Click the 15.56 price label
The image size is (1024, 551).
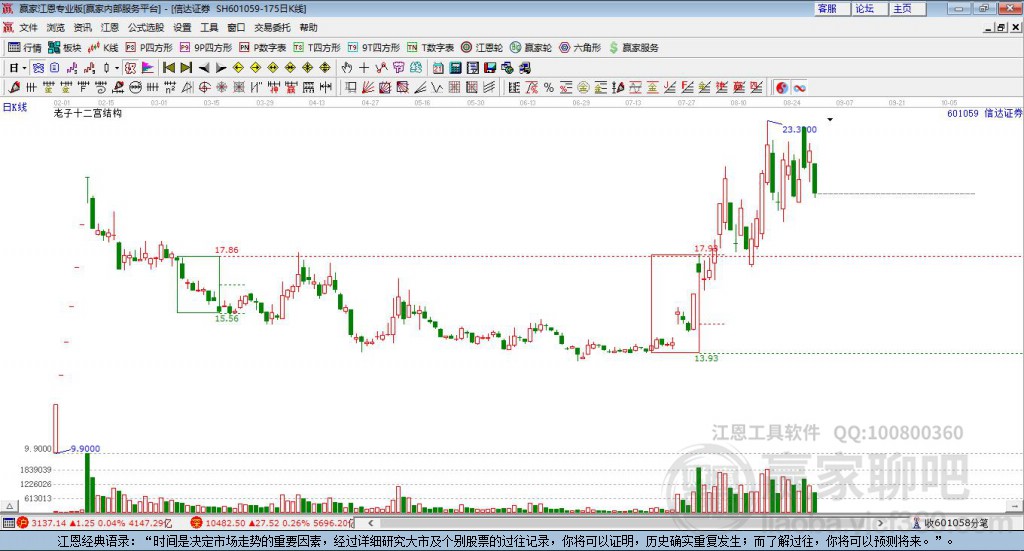[227, 319]
